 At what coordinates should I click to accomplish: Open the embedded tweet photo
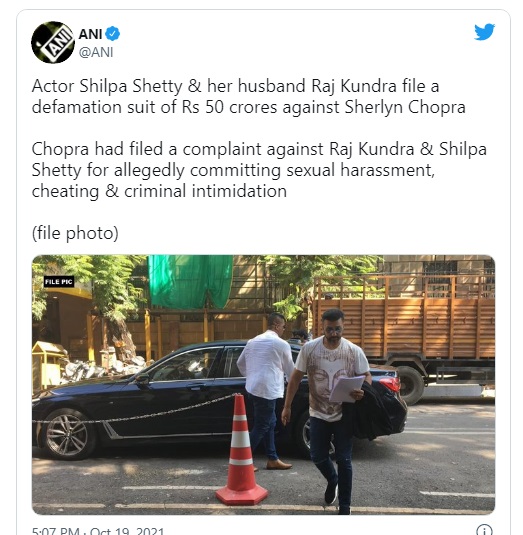(263, 385)
